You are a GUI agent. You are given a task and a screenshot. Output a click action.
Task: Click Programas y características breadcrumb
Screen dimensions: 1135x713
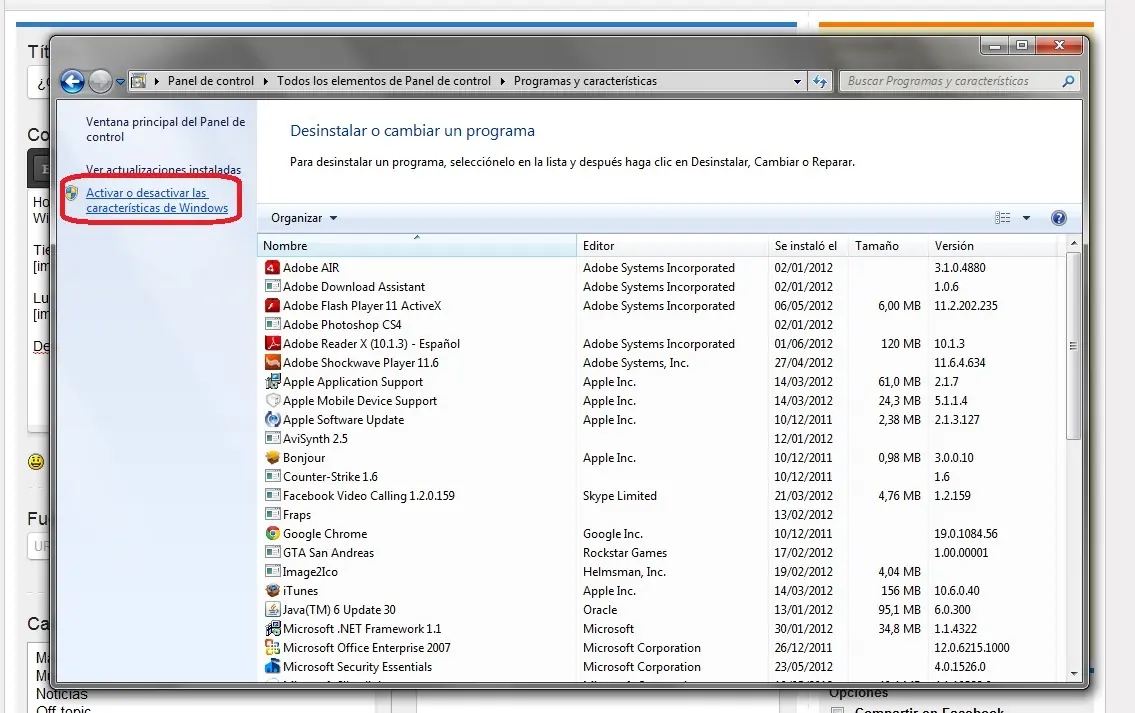pos(585,81)
